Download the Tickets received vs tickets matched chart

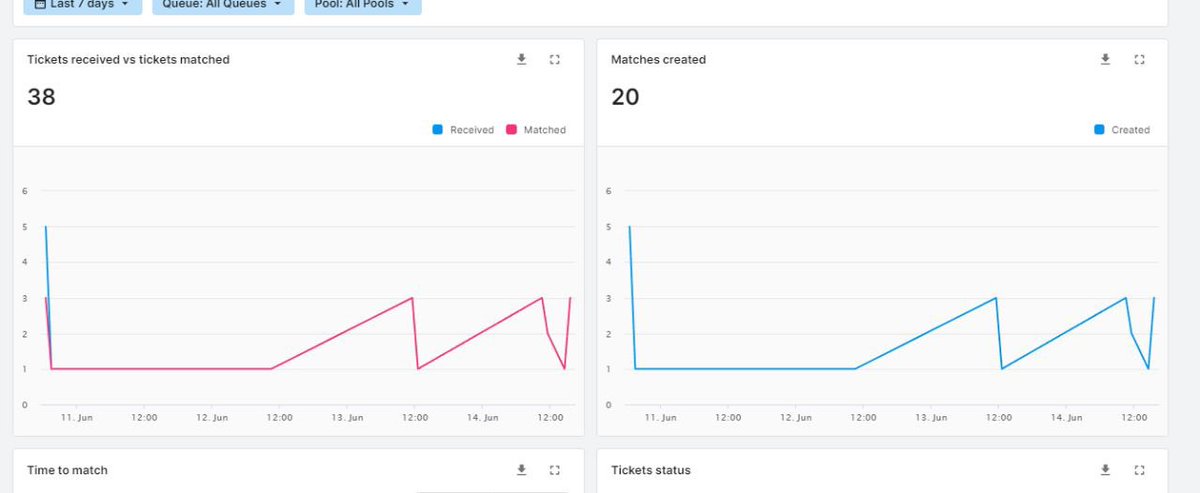pos(521,60)
